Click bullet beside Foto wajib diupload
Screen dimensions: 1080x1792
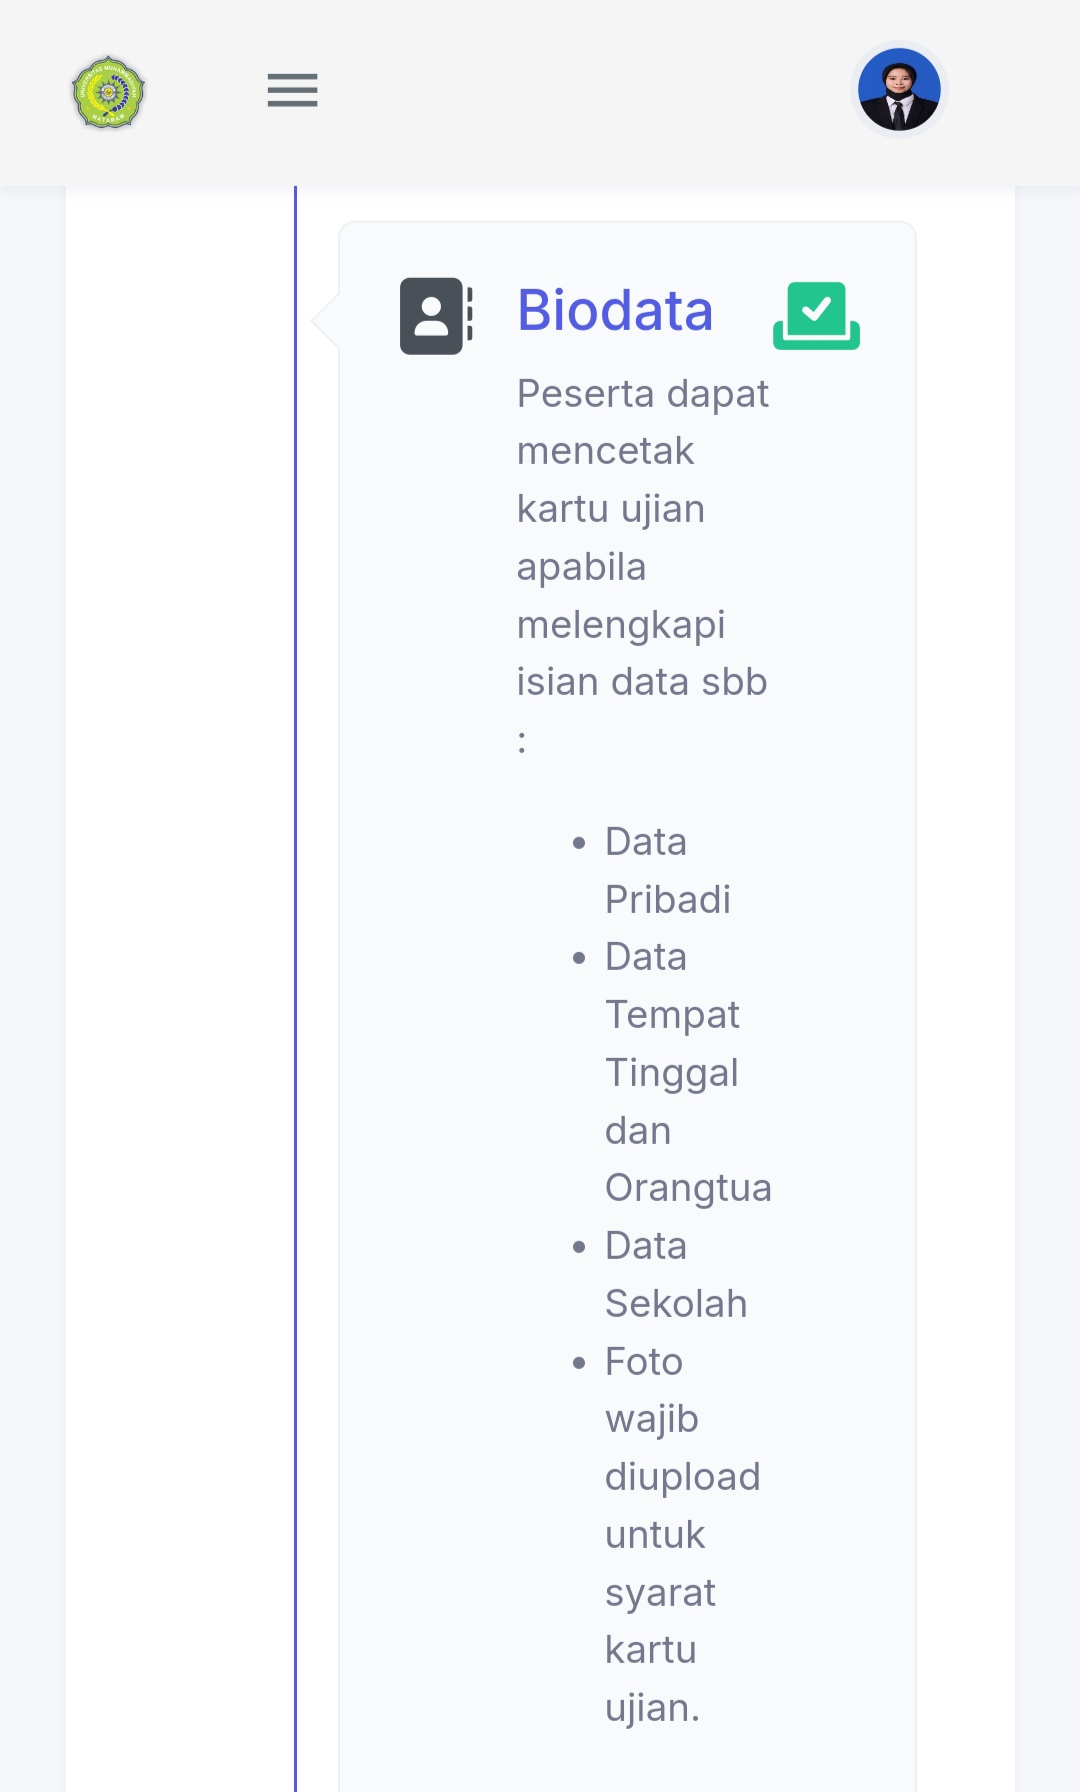click(x=579, y=1363)
